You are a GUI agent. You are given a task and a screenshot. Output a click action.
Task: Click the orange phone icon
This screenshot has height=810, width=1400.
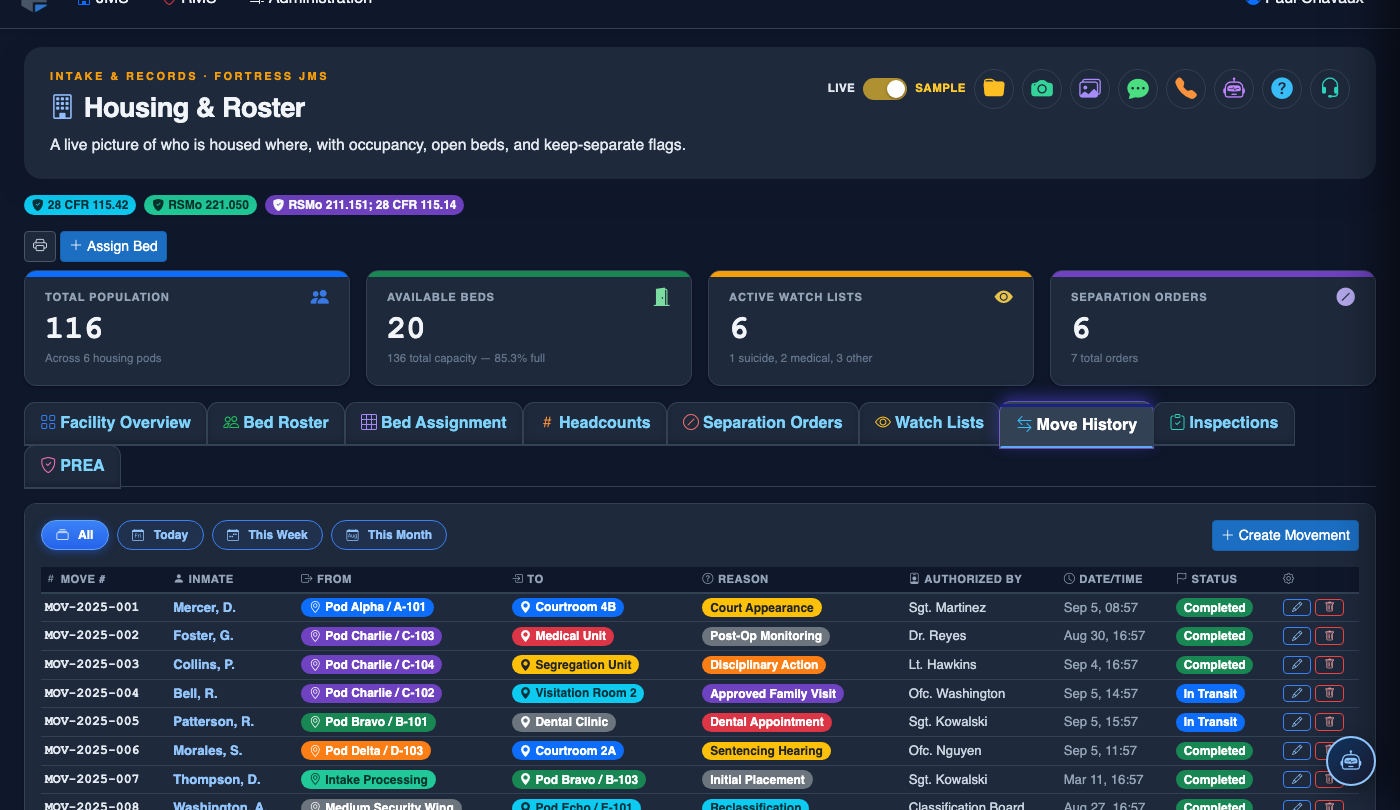(x=1186, y=88)
